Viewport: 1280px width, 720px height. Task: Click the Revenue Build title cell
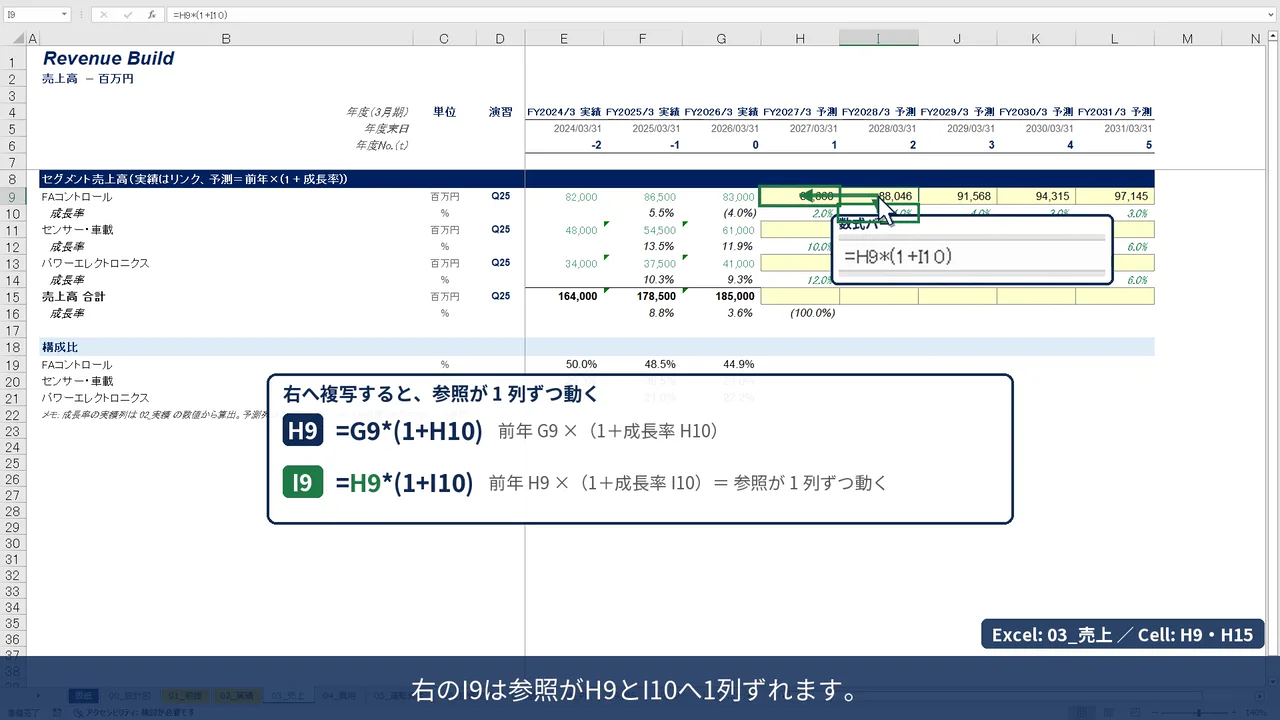click(x=108, y=58)
